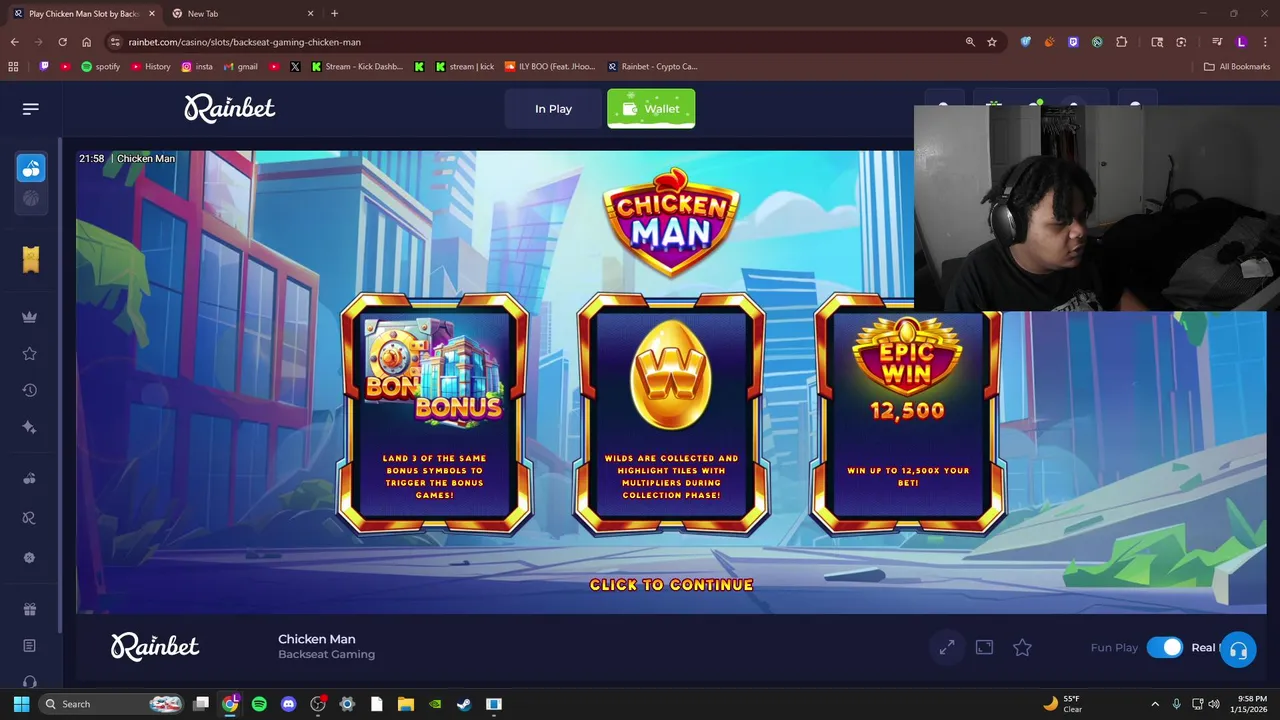Click the taskbar Search box

(x=112, y=704)
